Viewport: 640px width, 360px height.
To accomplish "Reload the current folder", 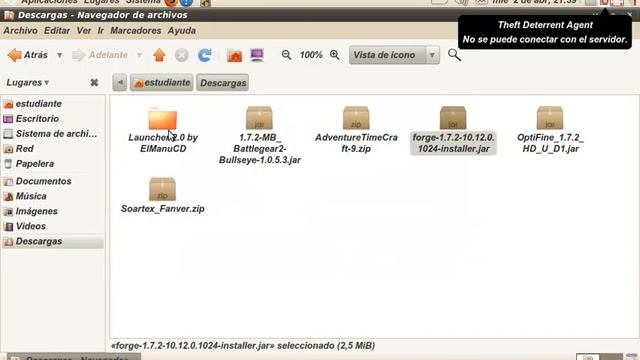I will 204,55.
